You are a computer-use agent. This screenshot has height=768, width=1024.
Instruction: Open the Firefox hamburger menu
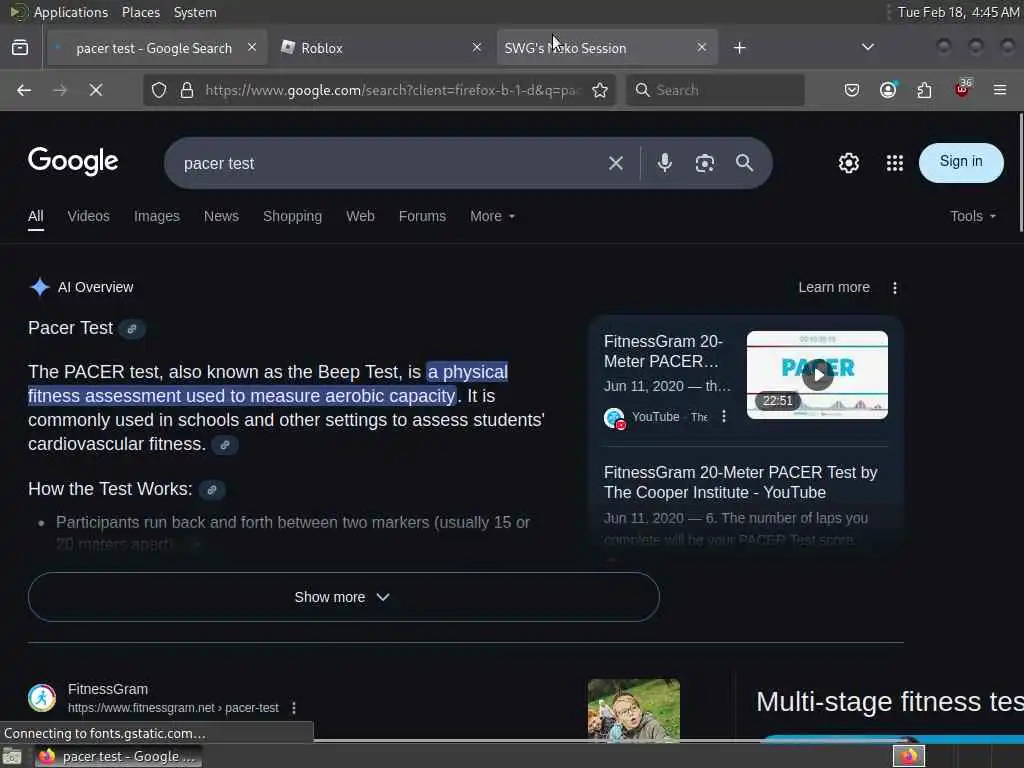click(1000, 90)
